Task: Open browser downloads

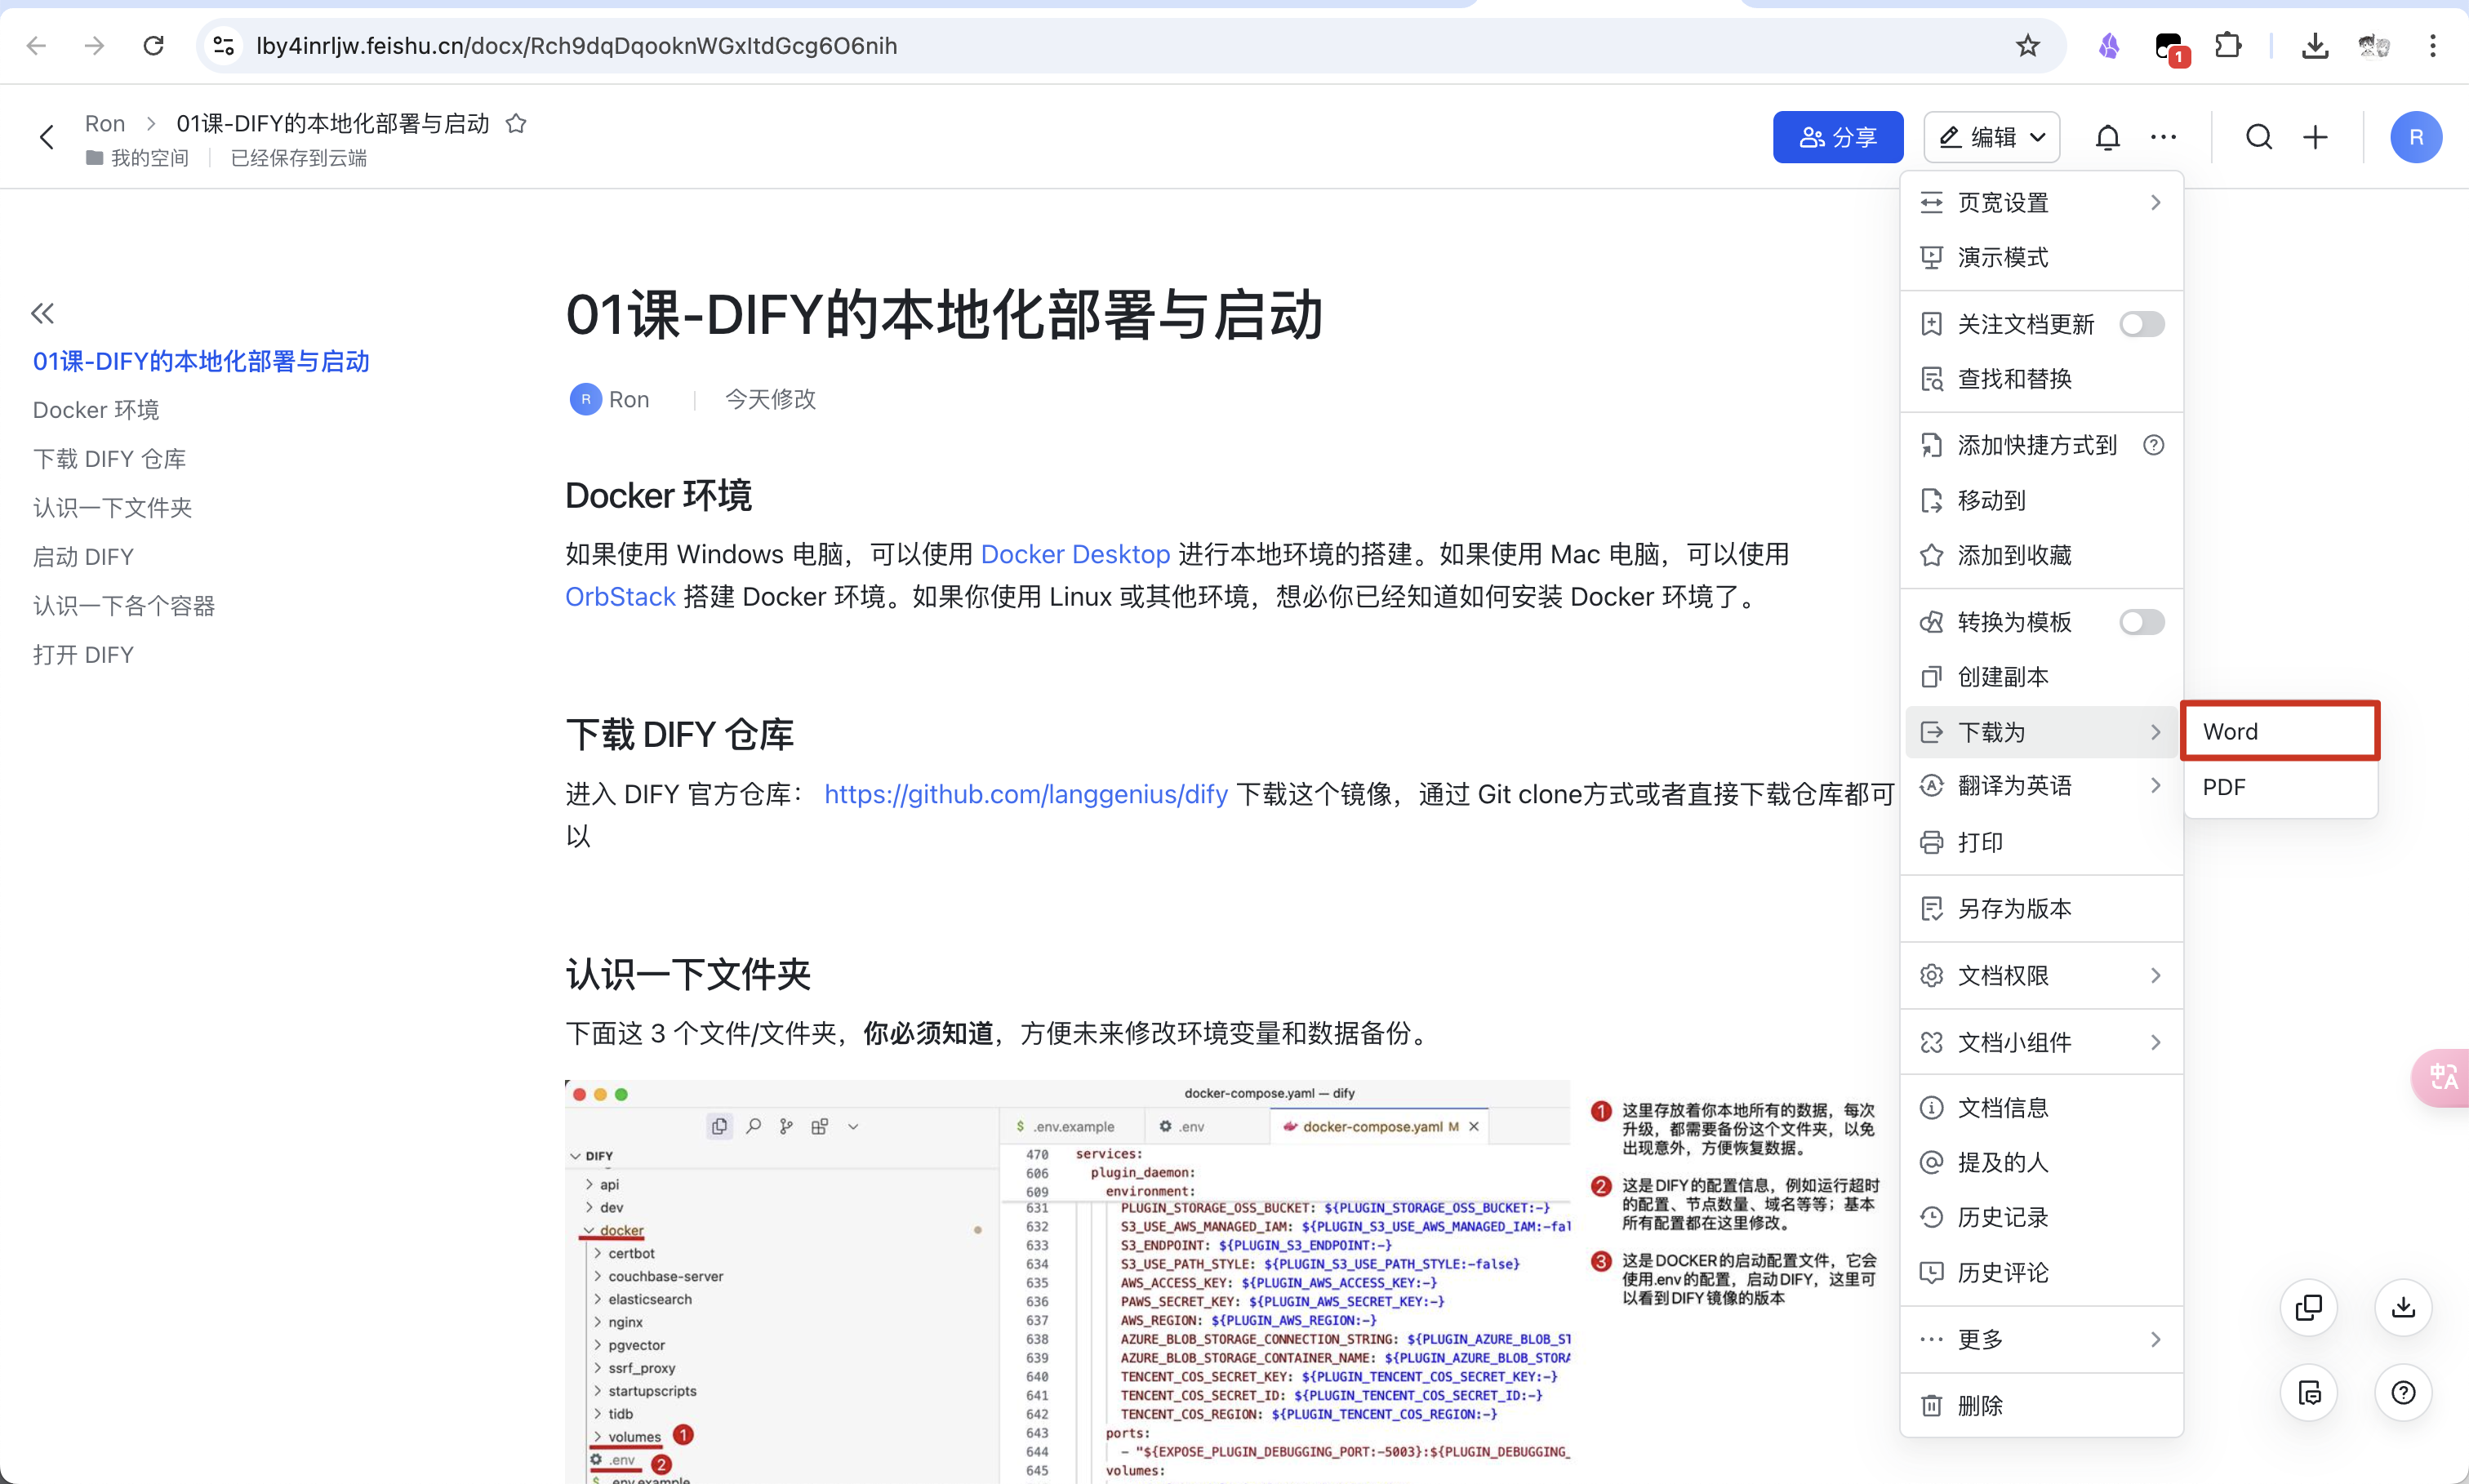Action: tap(2315, 46)
